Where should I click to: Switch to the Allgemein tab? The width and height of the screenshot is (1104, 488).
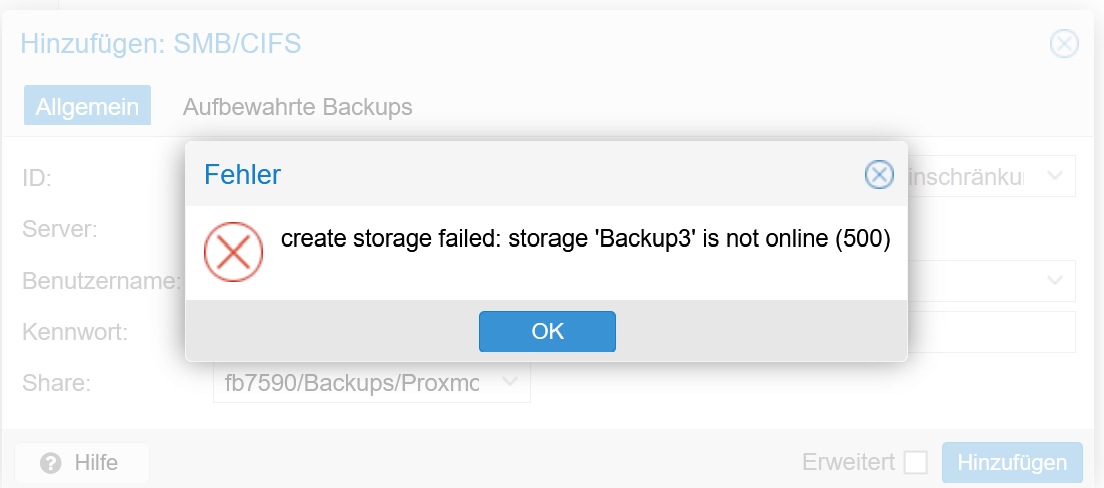click(87, 106)
